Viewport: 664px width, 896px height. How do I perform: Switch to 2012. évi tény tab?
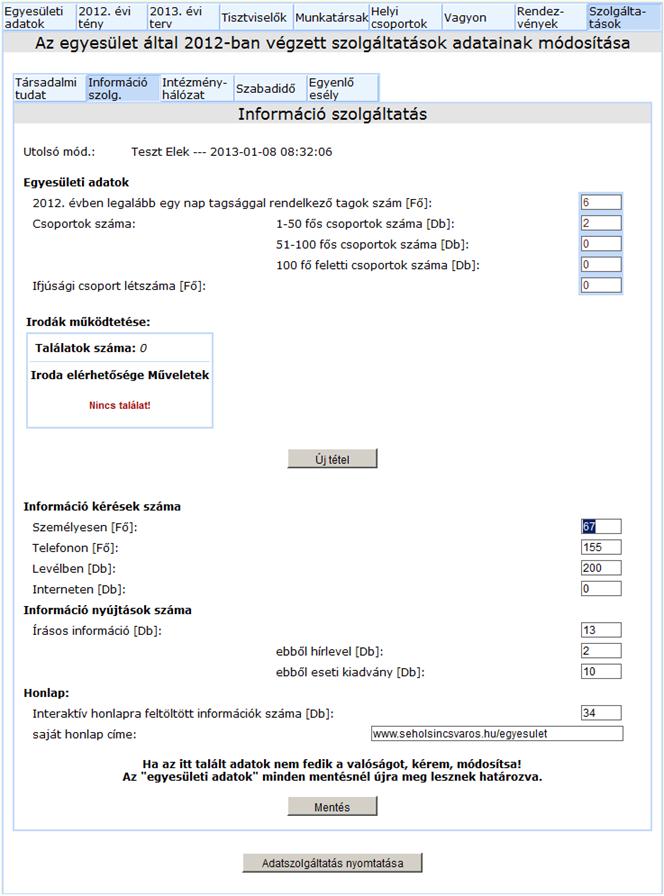click(x=111, y=17)
